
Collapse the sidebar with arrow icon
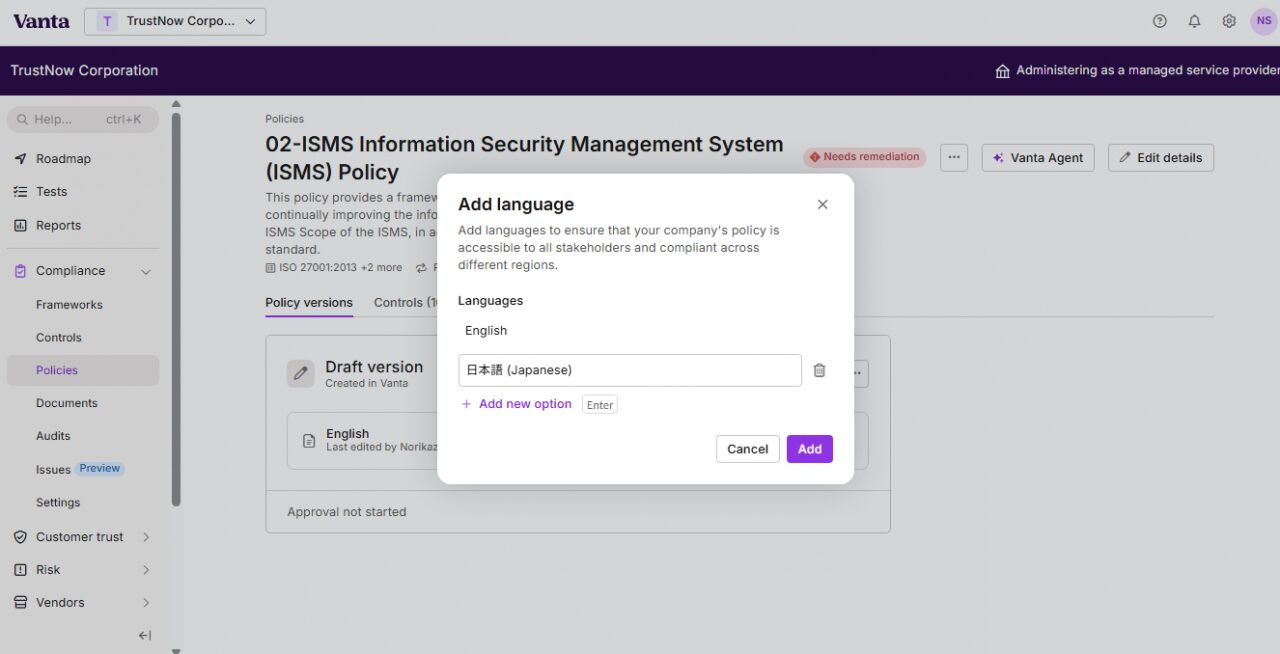tap(145, 636)
